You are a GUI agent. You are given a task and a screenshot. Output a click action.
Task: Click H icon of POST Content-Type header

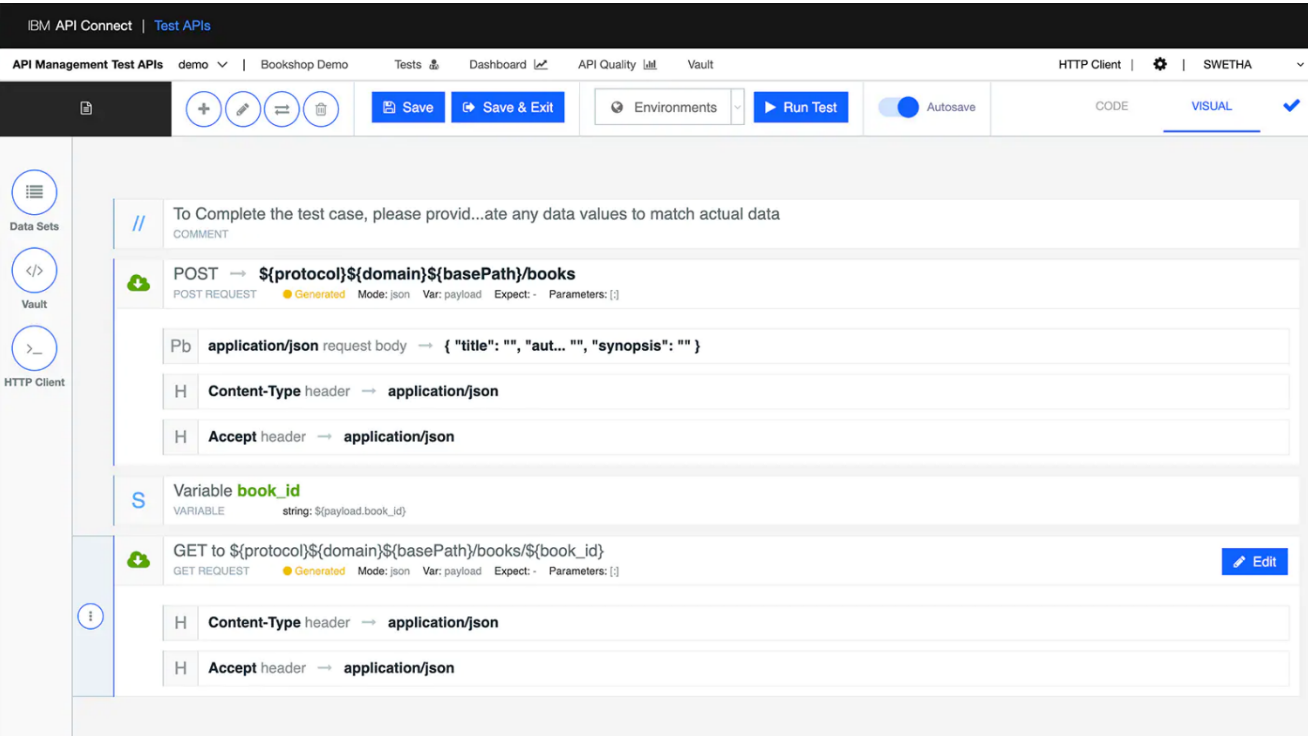point(180,392)
